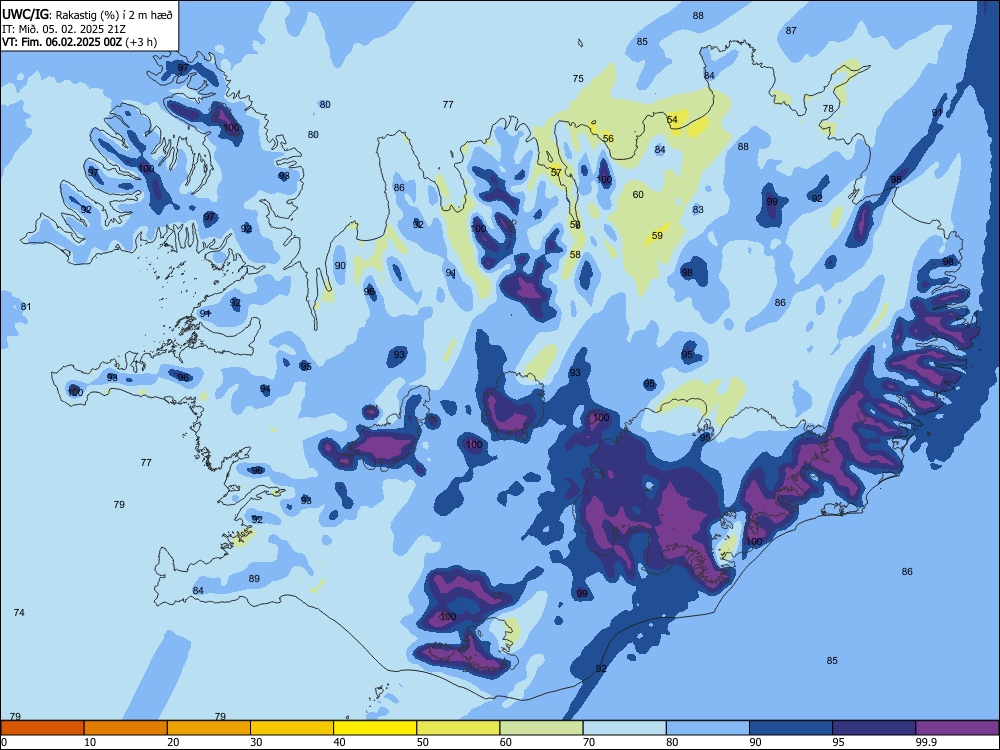Click the '99.9' legend tick label

tap(926, 742)
